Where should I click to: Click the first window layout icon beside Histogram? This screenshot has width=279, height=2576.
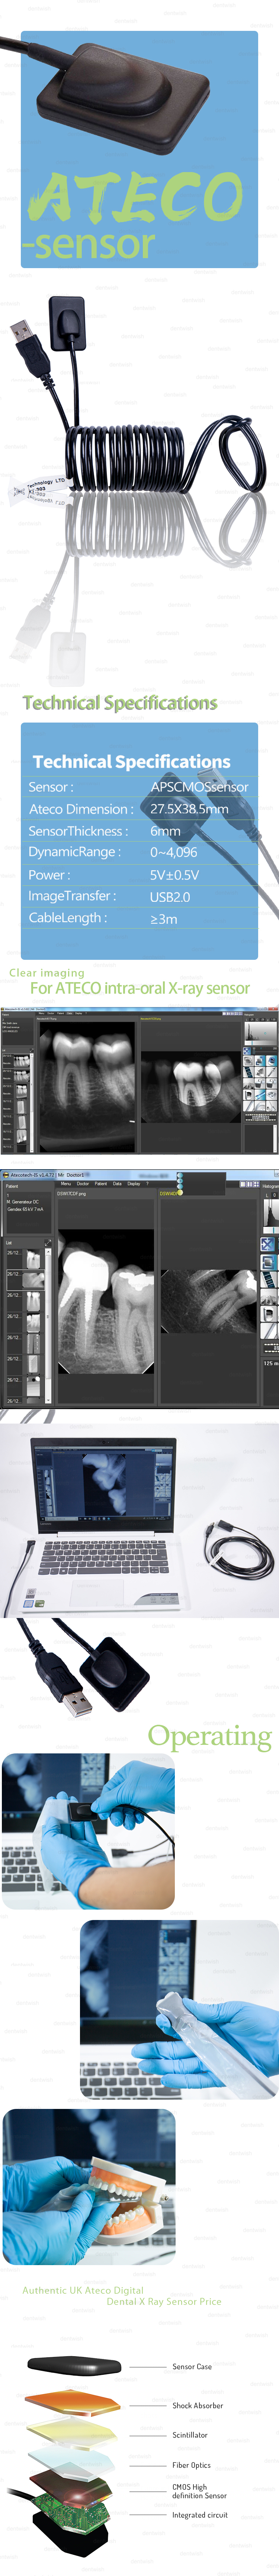(x=243, y=1185)
